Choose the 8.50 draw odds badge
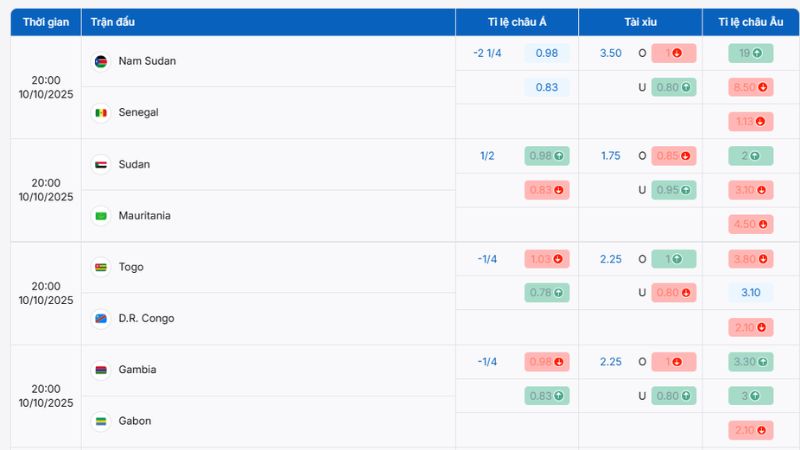The width and height of the screenshot is (800, 450). (750, 87)
